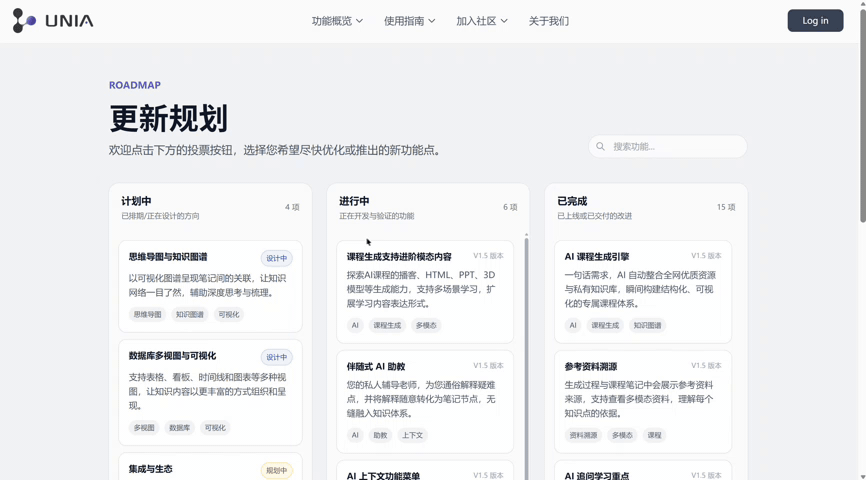Select 多模态 tag under 参考资料溯源
Viewport: 866px width, 480px height.
pyautogui.click(x=622, y=435)
